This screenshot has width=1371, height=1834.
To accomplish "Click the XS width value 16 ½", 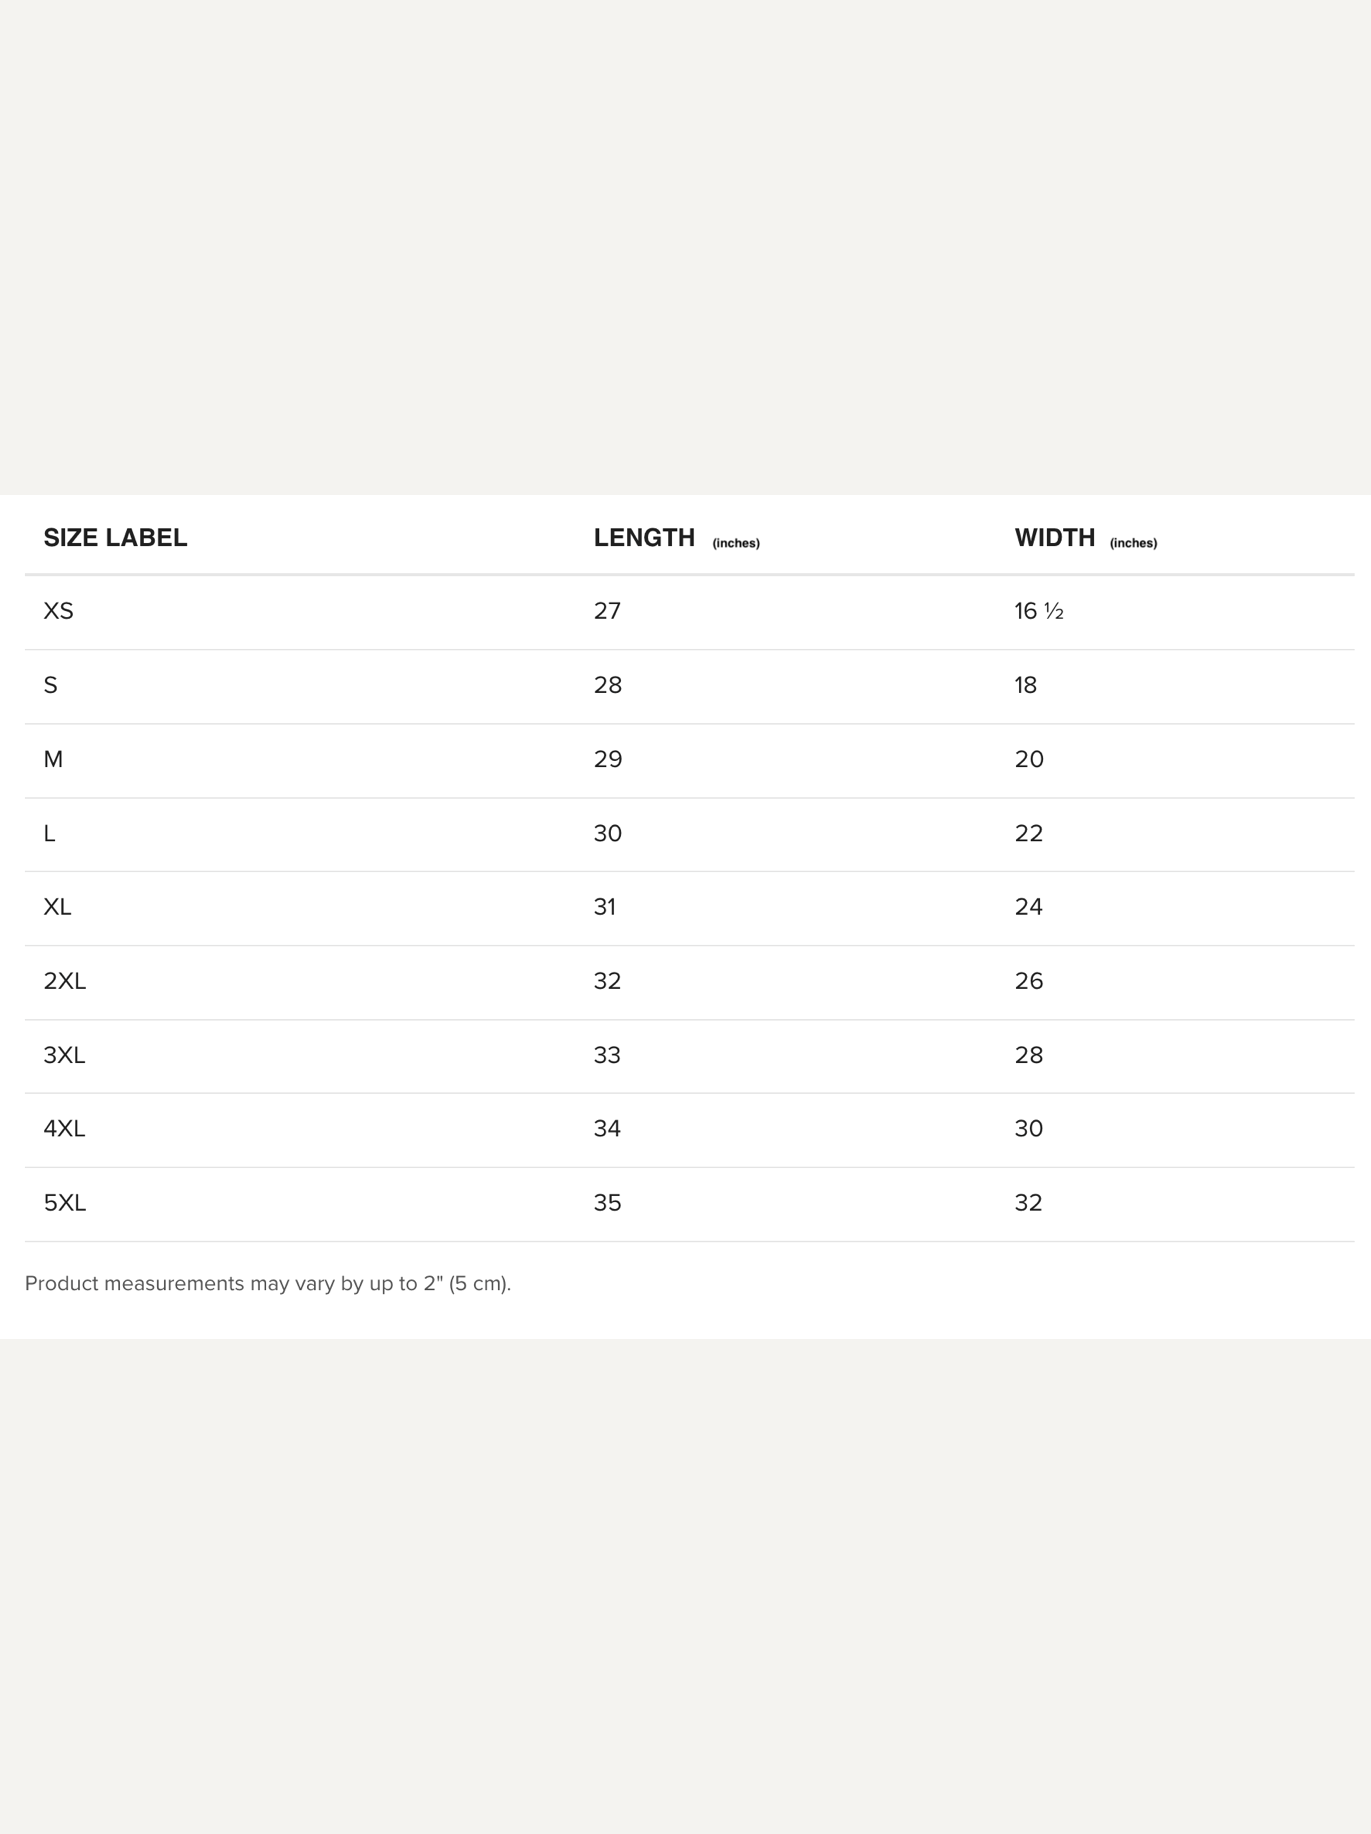I will [1039, 611].
